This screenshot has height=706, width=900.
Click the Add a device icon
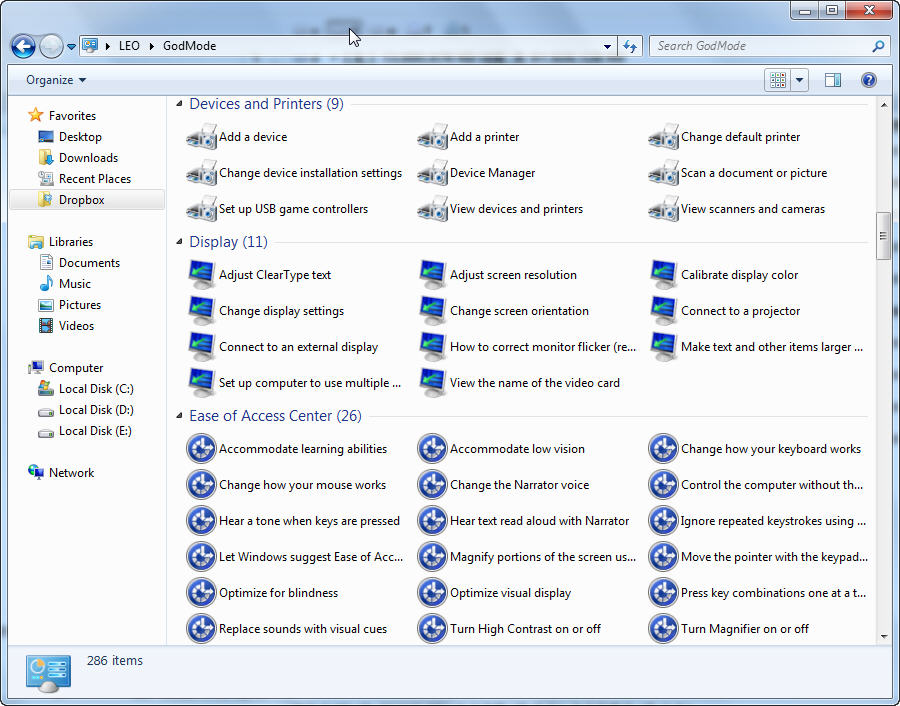click(201, 137)
